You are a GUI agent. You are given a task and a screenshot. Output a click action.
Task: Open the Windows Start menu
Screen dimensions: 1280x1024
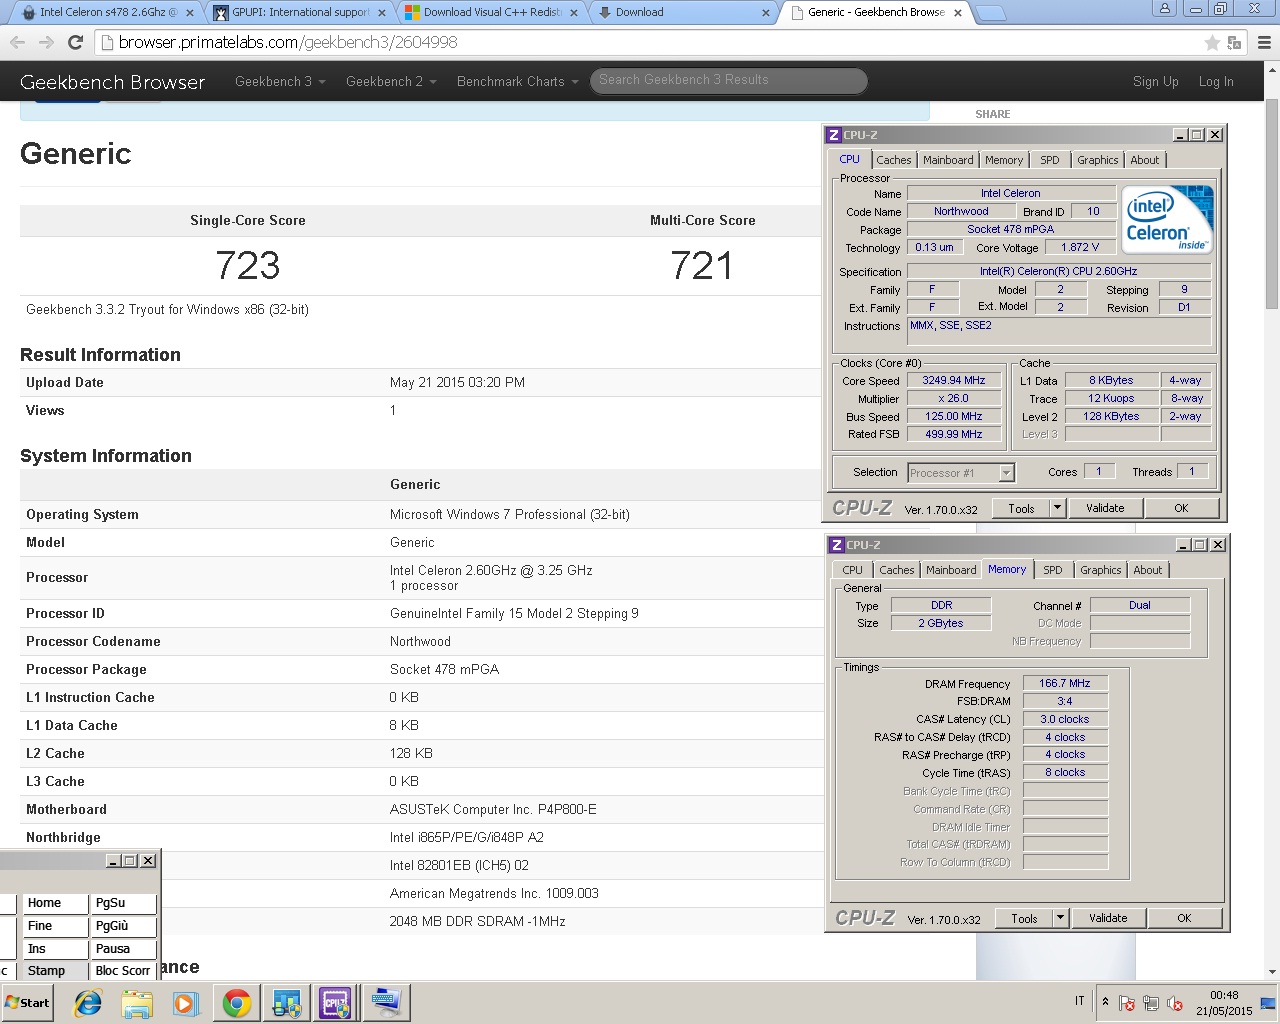(28, 1003)
